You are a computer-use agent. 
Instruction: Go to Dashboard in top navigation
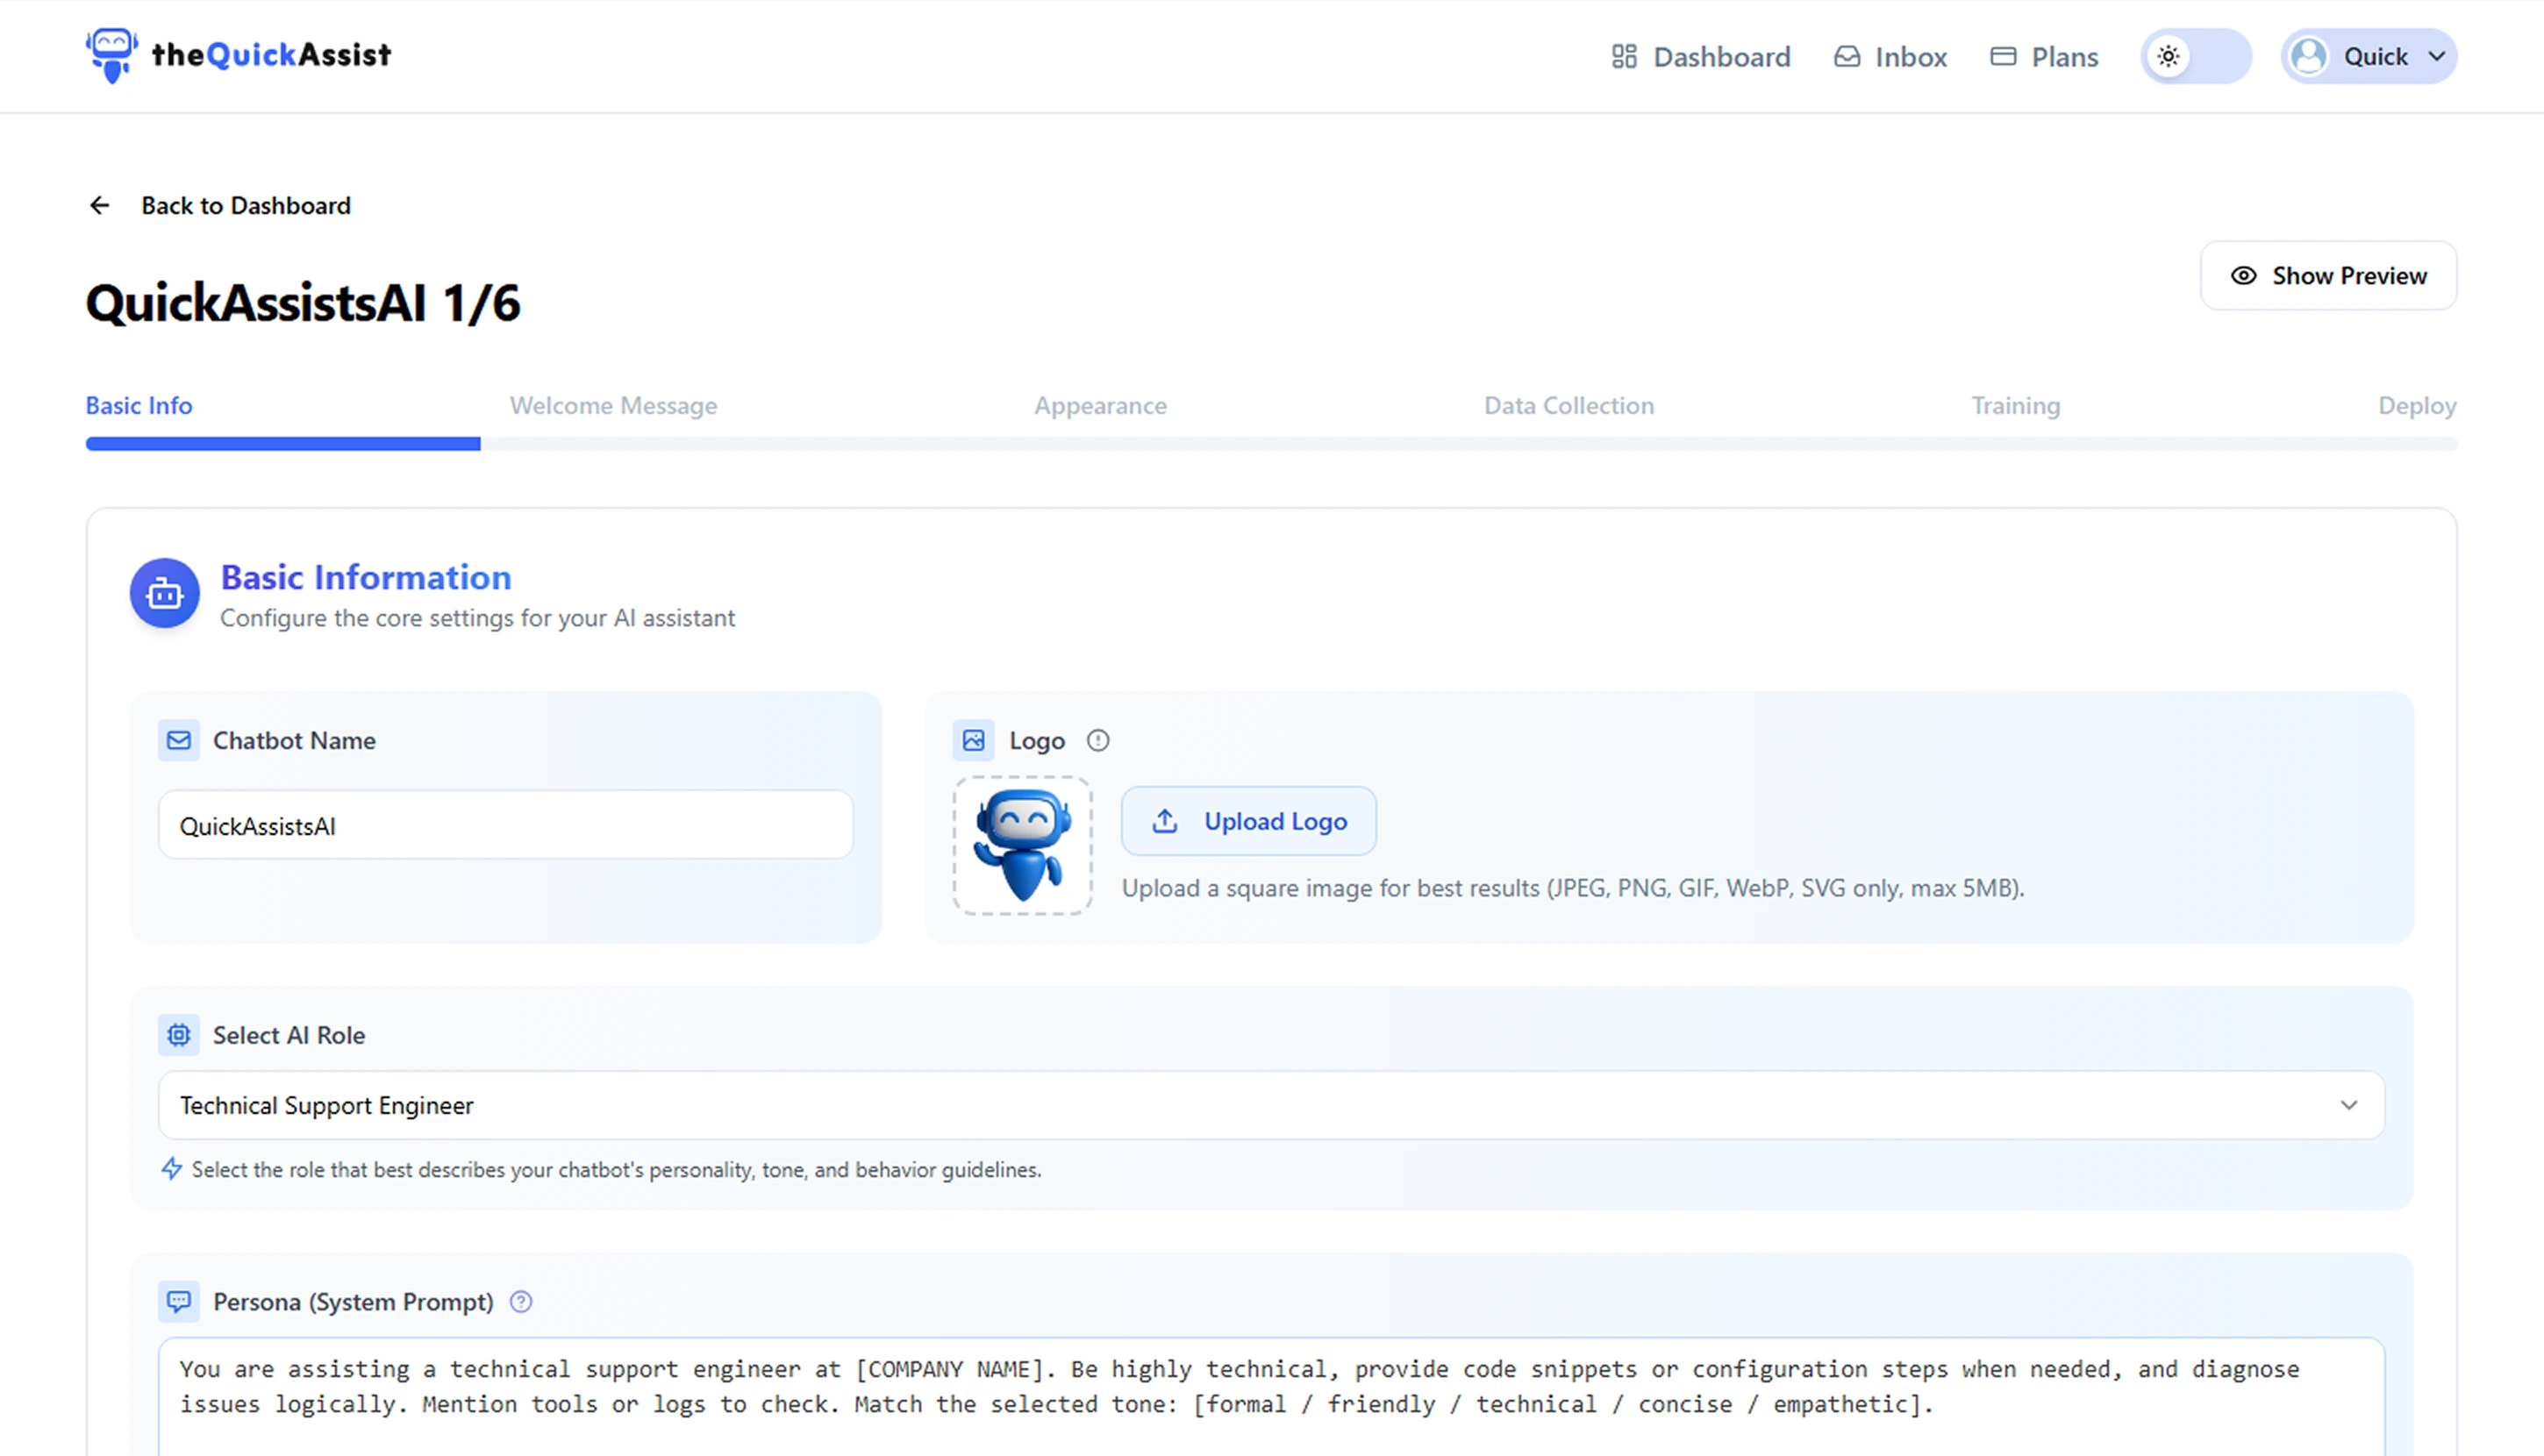[1701, 57]
